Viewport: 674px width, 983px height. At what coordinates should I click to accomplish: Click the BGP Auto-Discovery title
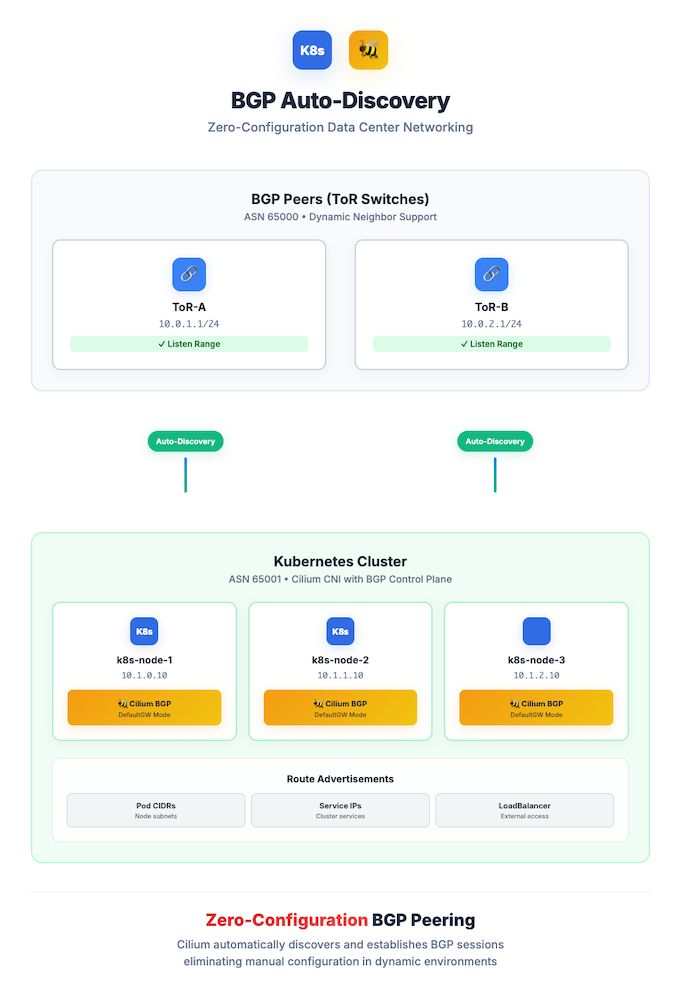tap(340, 100)
